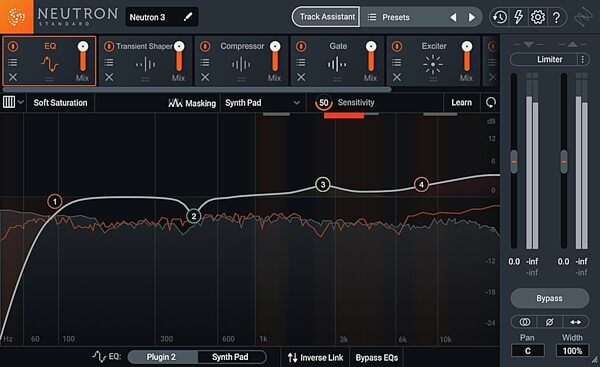Toggle EQ module power button

click(x=13, y=46)
